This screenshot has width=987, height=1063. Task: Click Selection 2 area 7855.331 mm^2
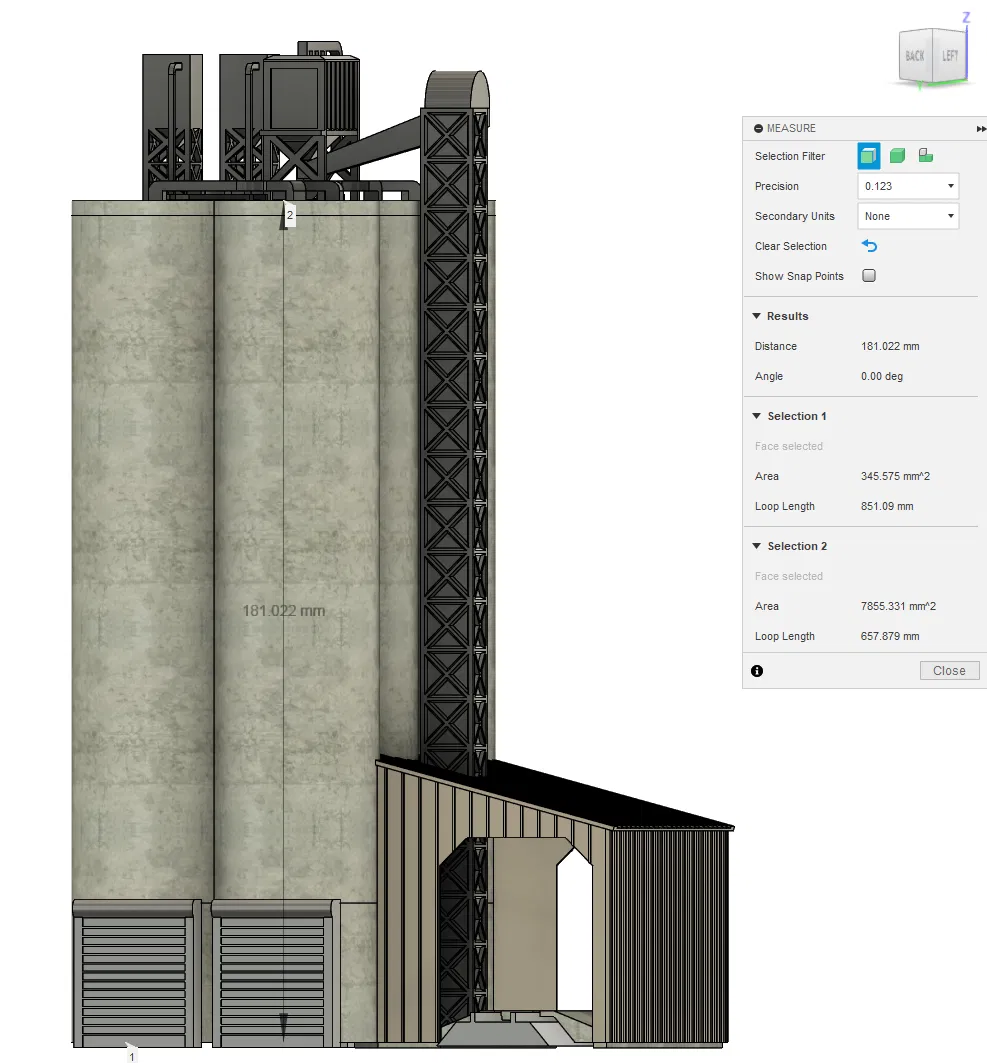(898, 606)
